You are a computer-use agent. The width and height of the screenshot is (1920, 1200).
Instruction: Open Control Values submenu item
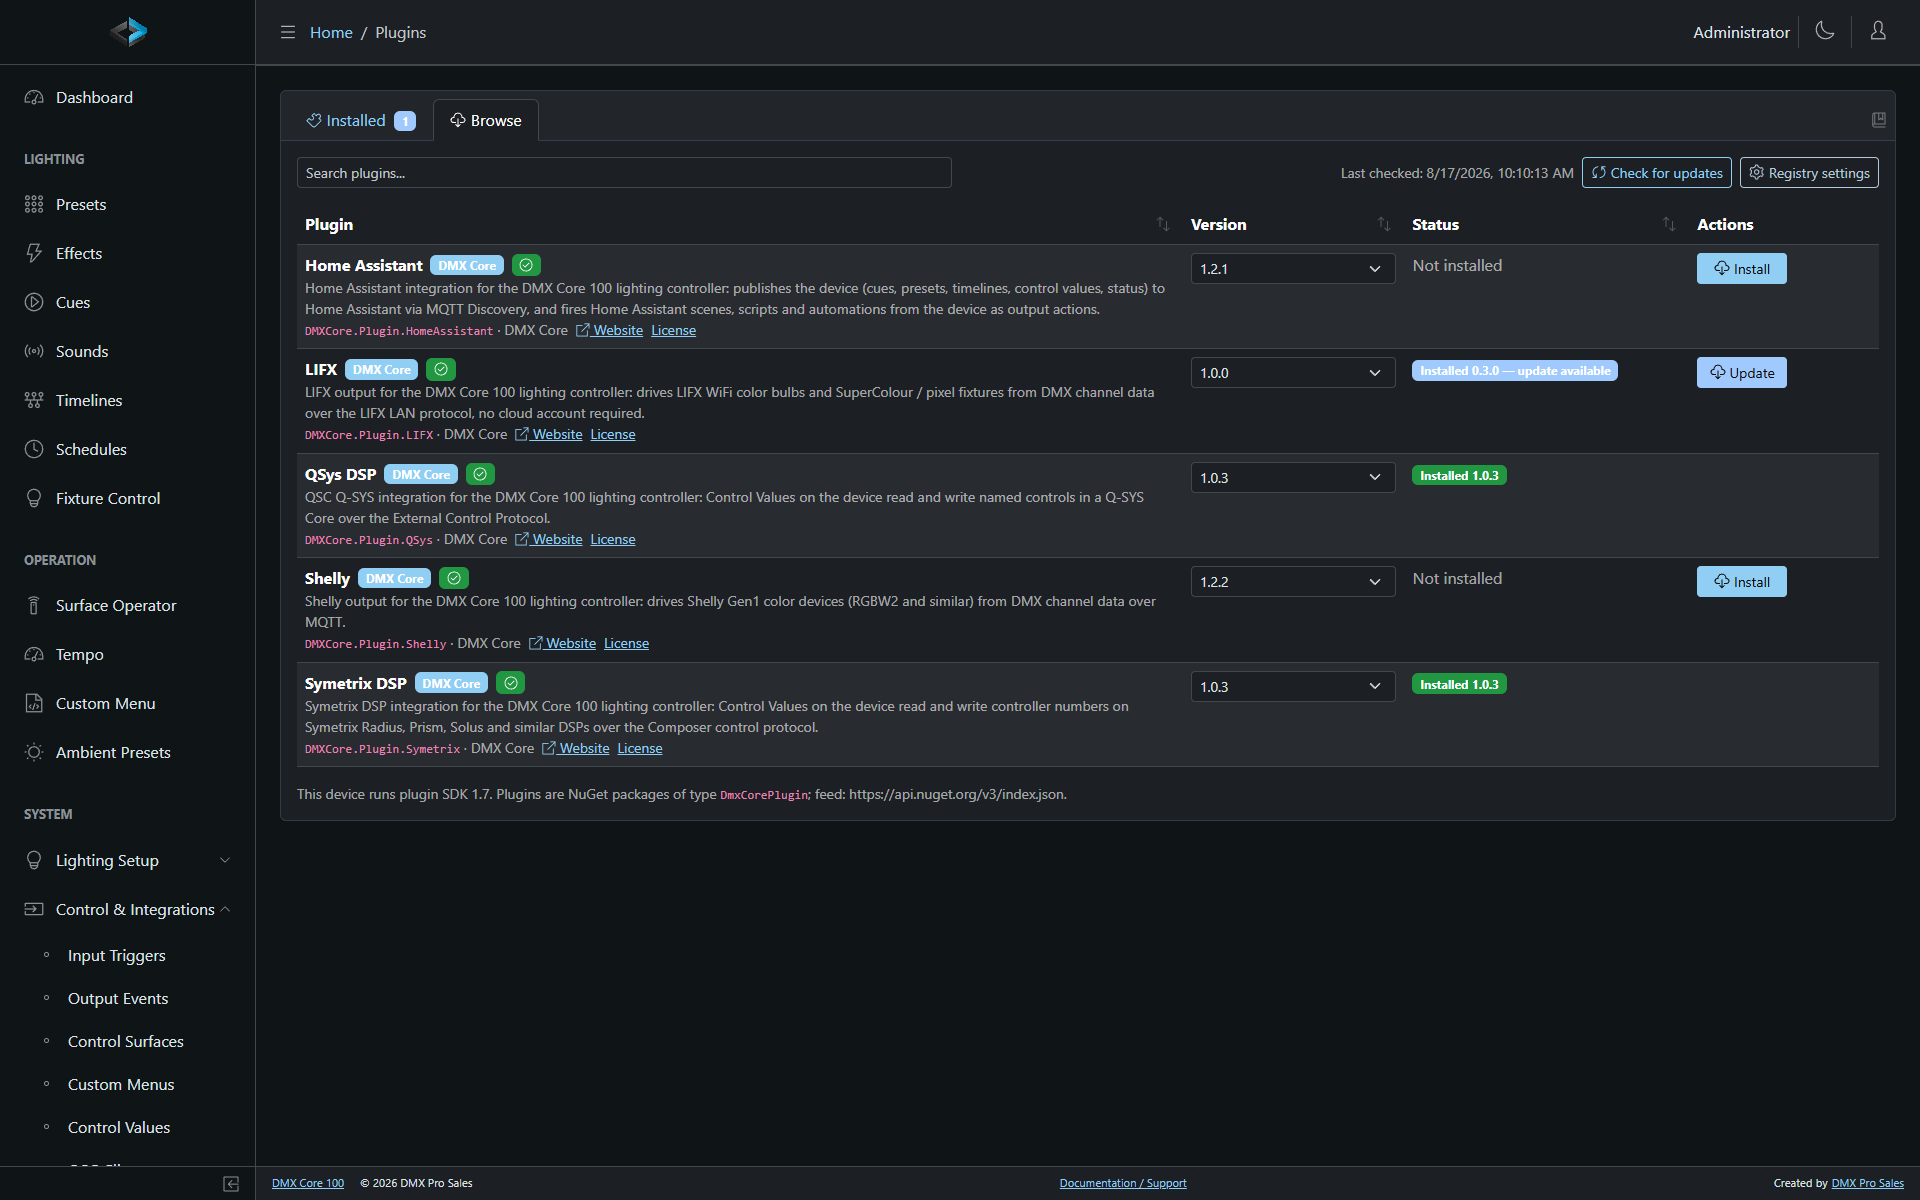coord(119,1127)
